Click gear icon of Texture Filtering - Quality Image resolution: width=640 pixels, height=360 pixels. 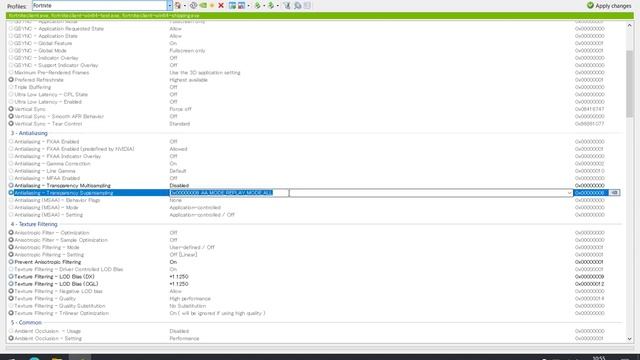tap(11, 298)
